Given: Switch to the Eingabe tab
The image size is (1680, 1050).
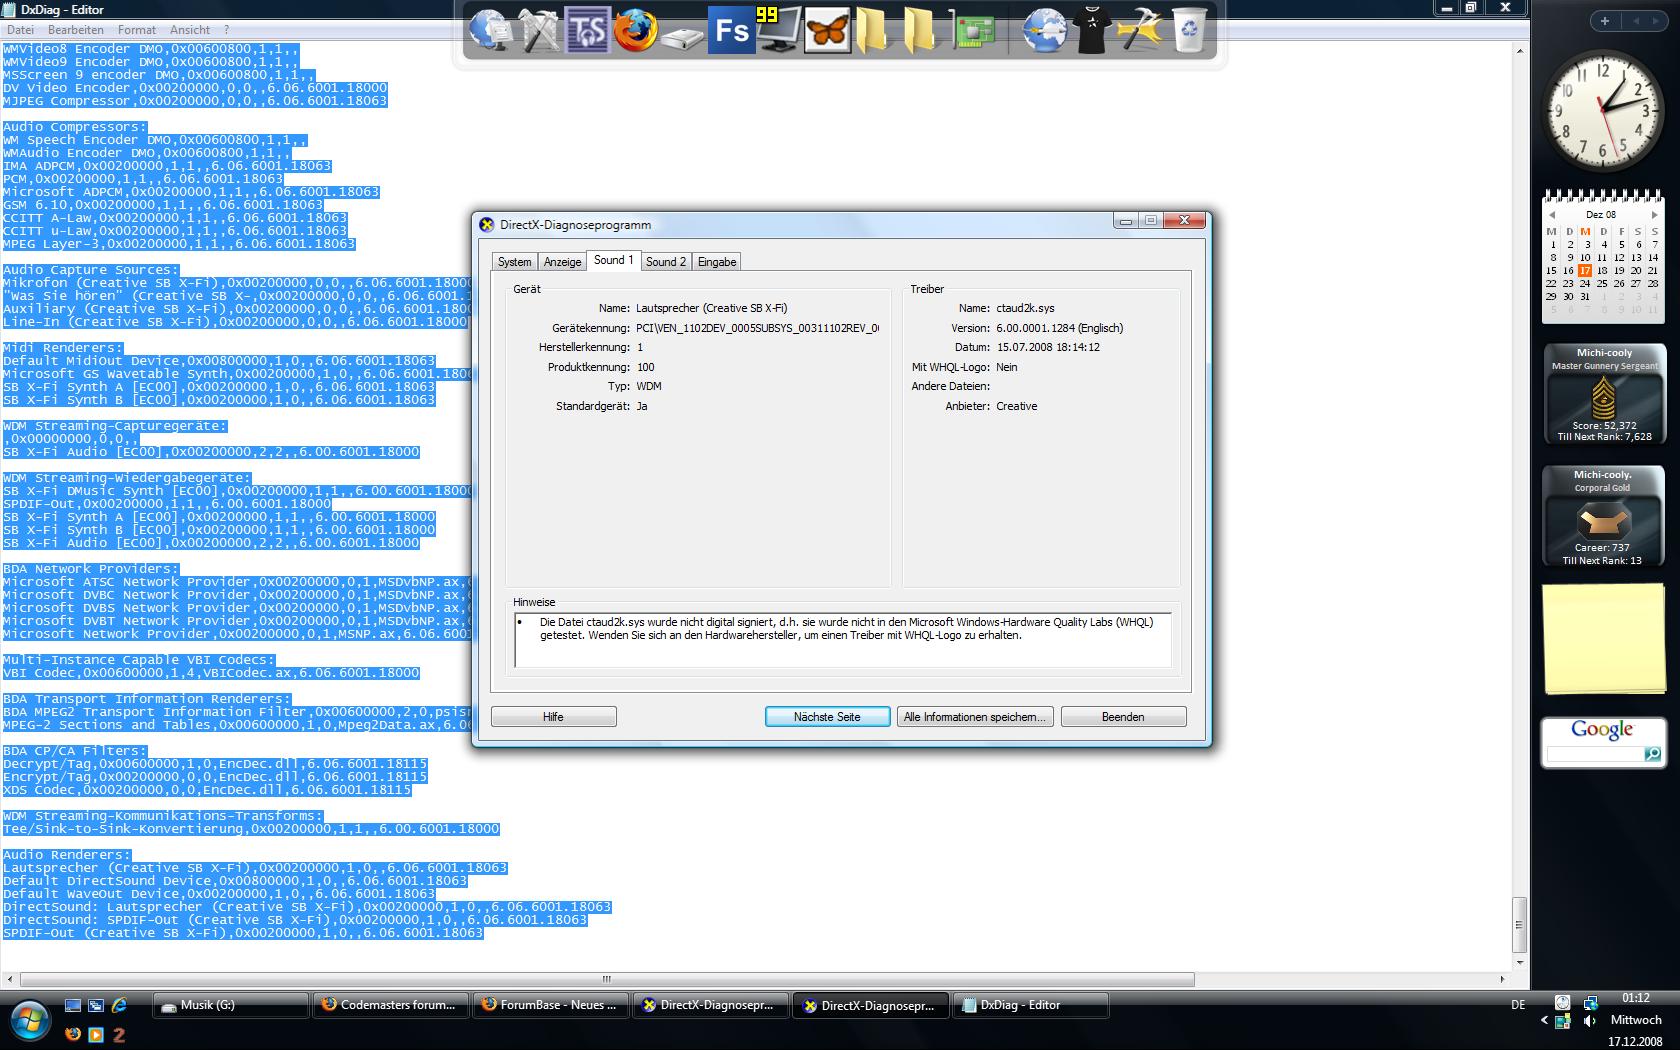Looking at the screenshot, I should pos(717,262).
